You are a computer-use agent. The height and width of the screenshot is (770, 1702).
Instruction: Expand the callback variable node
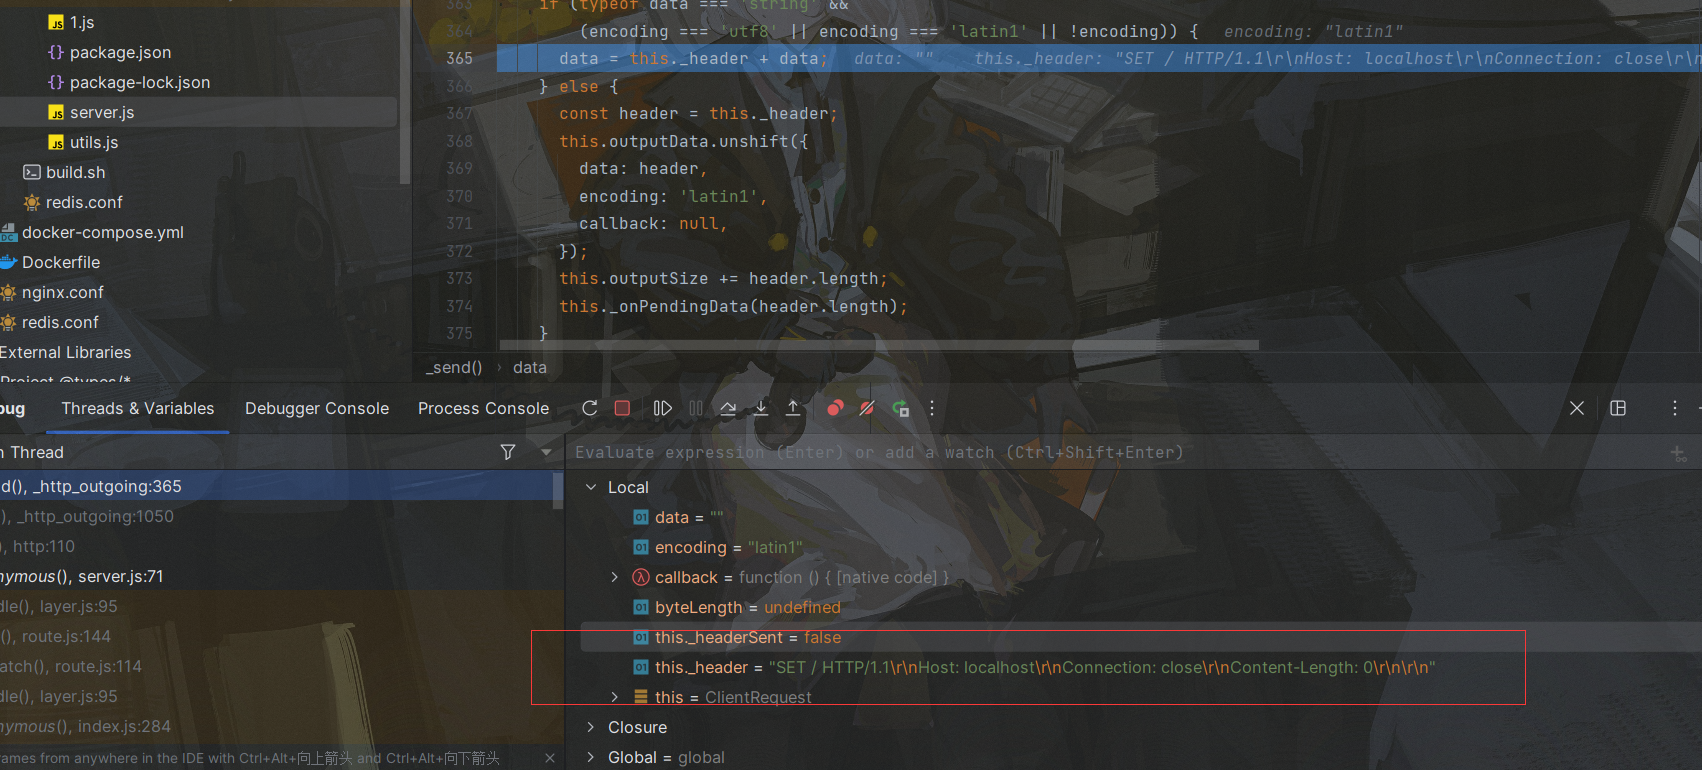click(614, 577)
